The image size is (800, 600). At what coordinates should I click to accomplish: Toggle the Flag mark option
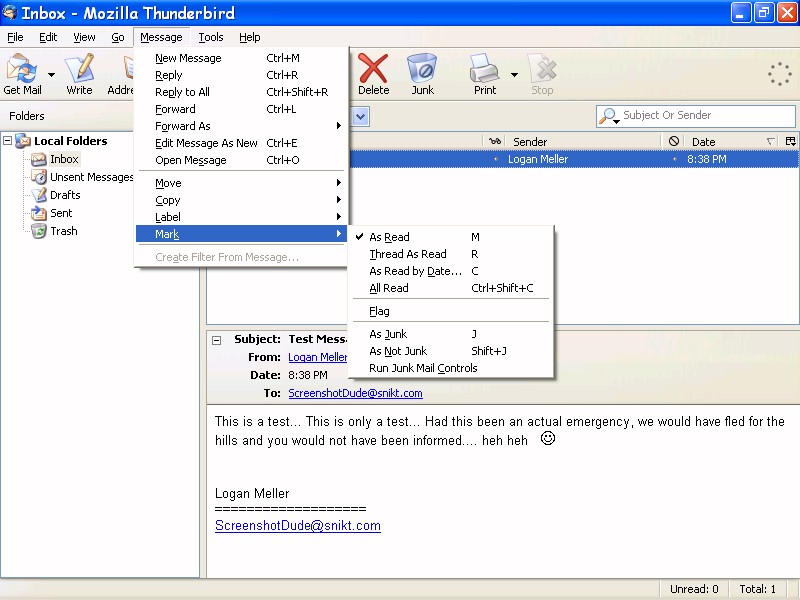click(452, 311)
